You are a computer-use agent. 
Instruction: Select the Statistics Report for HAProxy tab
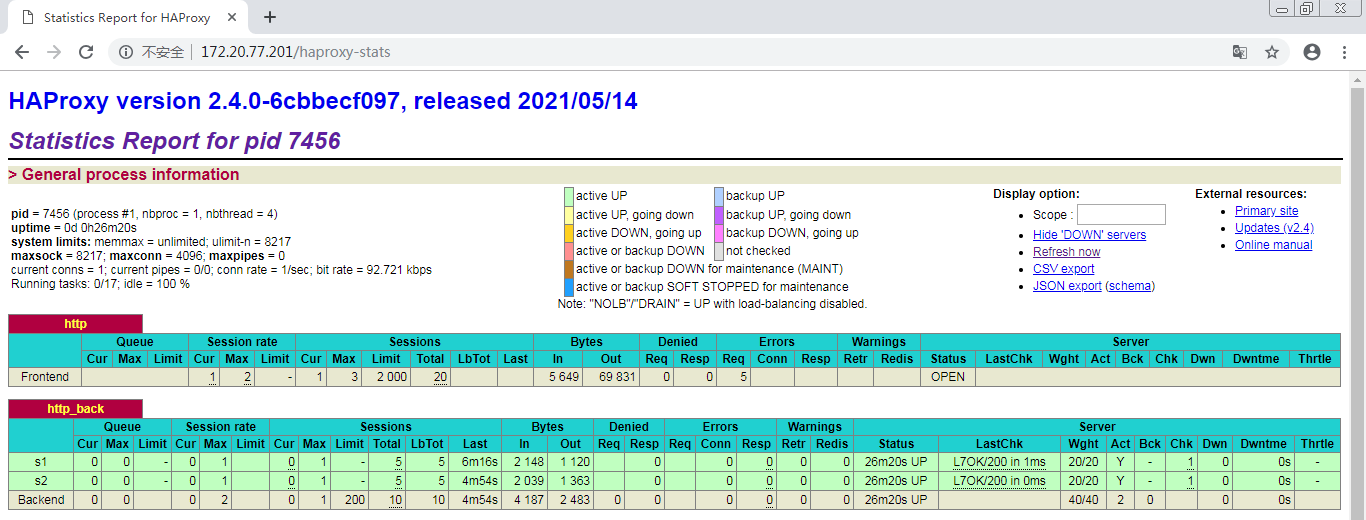pyautogui.click(x=130, y=18)
